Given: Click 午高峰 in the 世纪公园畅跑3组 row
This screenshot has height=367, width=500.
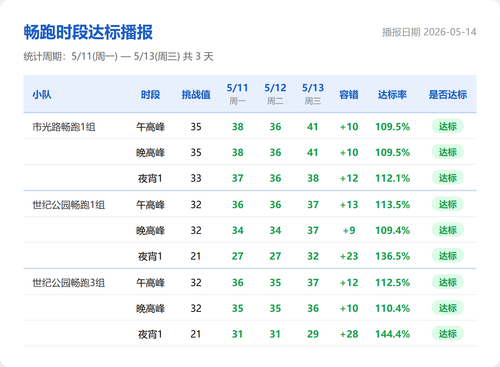Looking at the screenshot, I should coord(150,283).
